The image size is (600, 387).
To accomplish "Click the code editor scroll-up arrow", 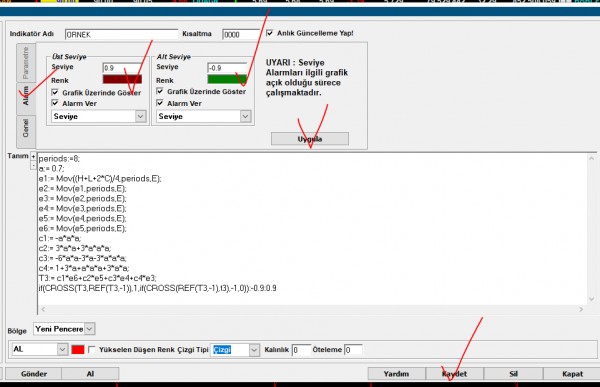I will pos(591,158).
